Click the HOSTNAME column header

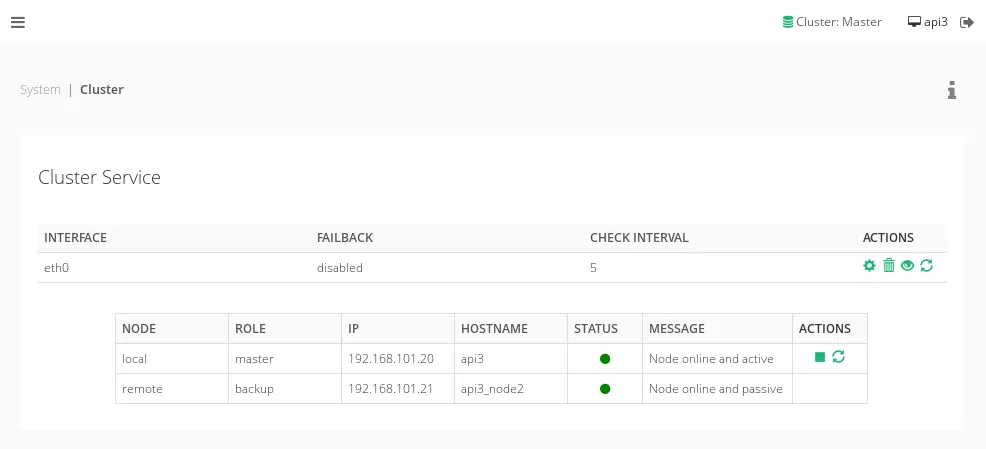(x=494, y=328)
